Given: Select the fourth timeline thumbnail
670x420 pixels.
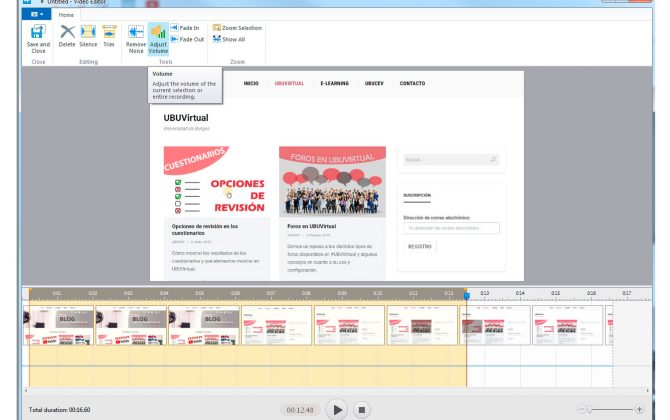Looking at the screenshot, I should click(276, 325).
